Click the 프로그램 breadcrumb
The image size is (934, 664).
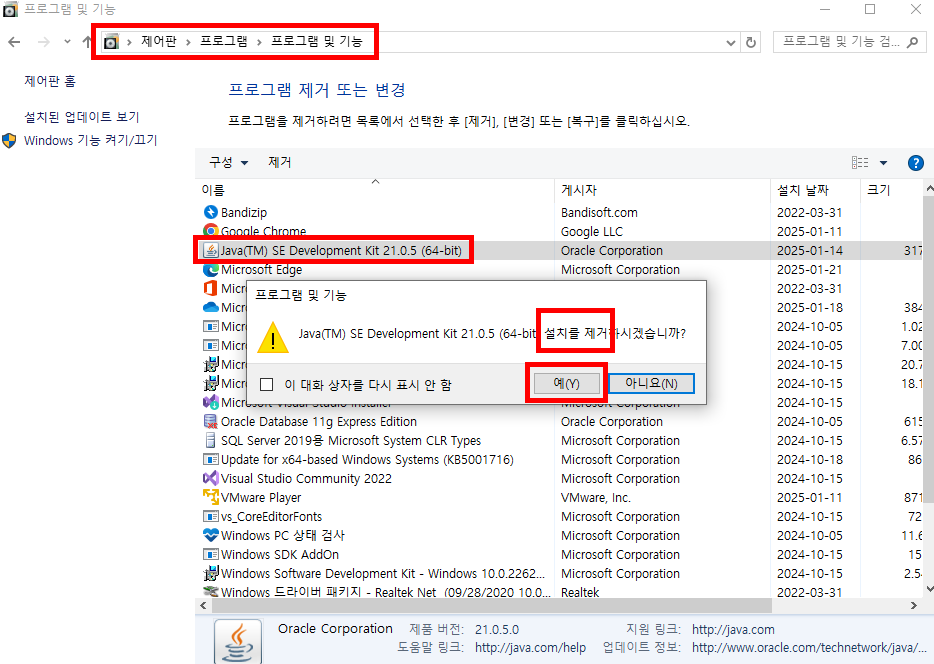click(224, 41)
